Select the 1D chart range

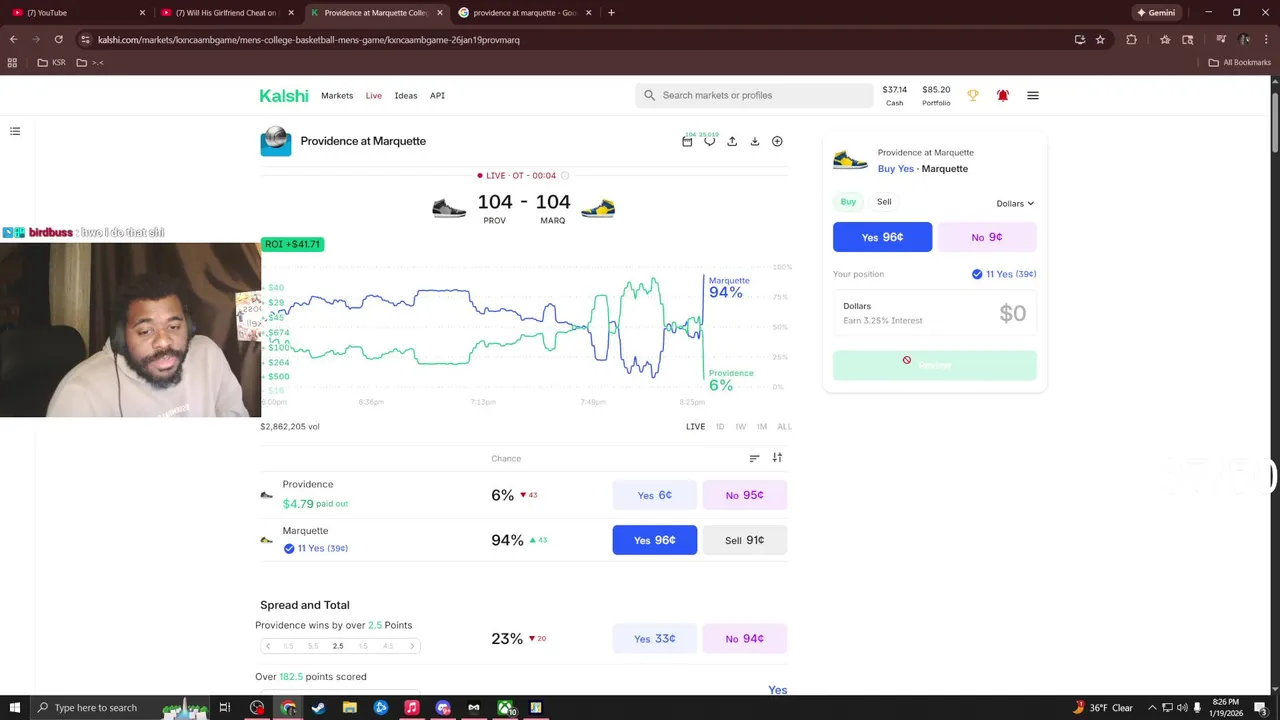click(x=719, y=427)
